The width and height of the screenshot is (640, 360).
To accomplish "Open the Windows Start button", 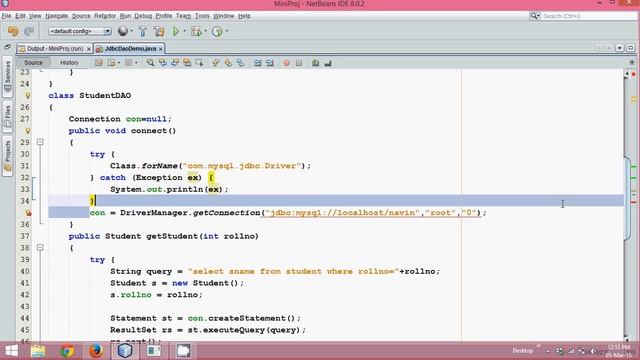I will (11, 351).
